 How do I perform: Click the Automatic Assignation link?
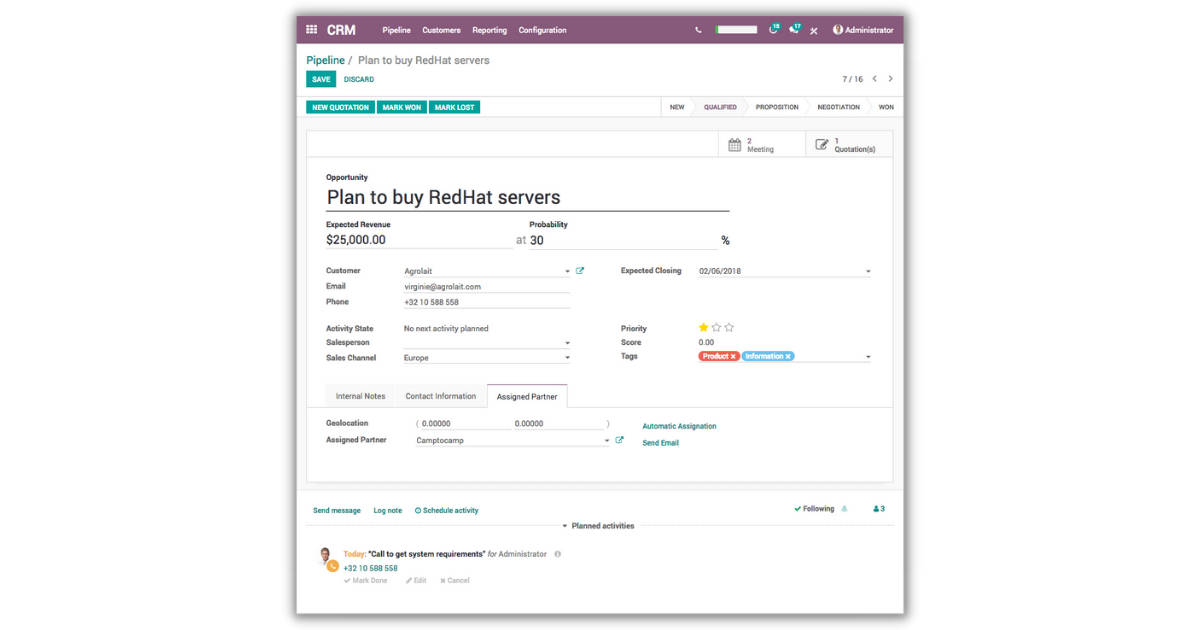click(x=679, y=425)
